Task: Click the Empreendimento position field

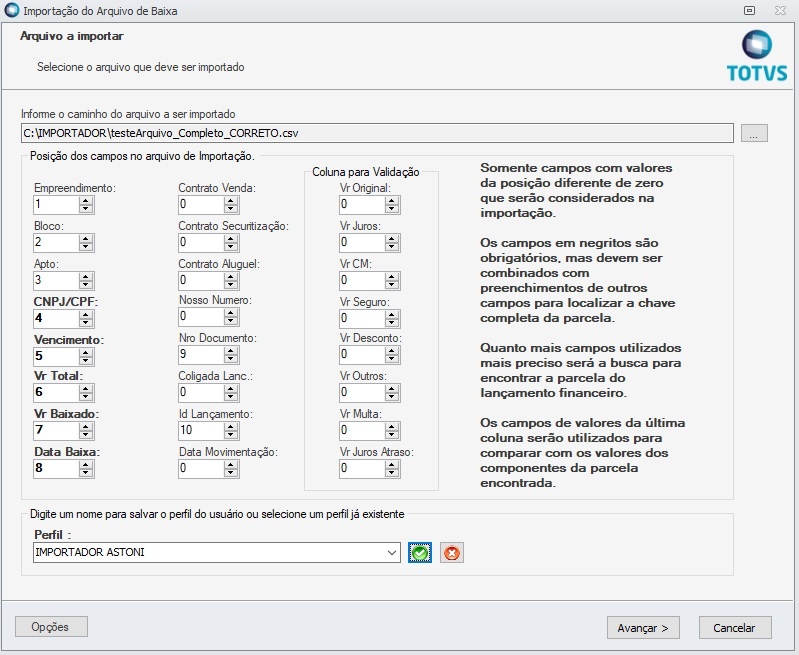Action: pos(56,204)
